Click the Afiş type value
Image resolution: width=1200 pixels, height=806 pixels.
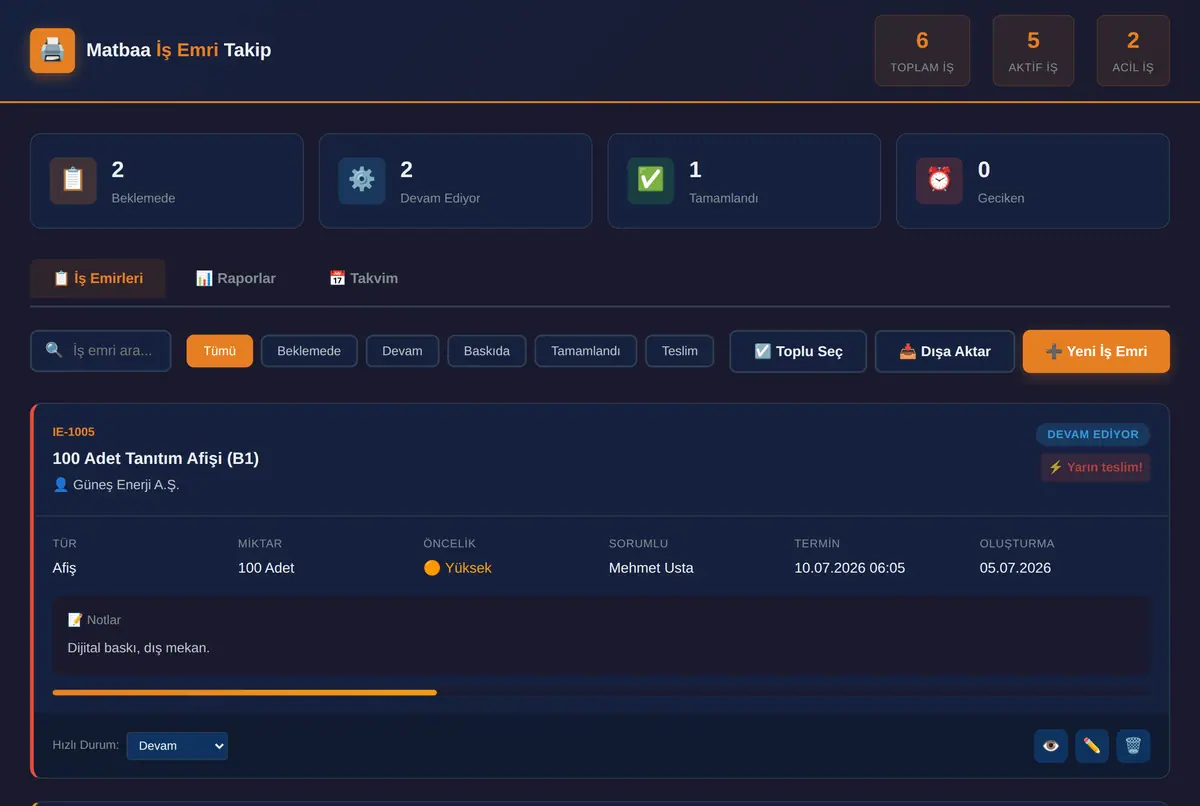(x=64, y=568)
